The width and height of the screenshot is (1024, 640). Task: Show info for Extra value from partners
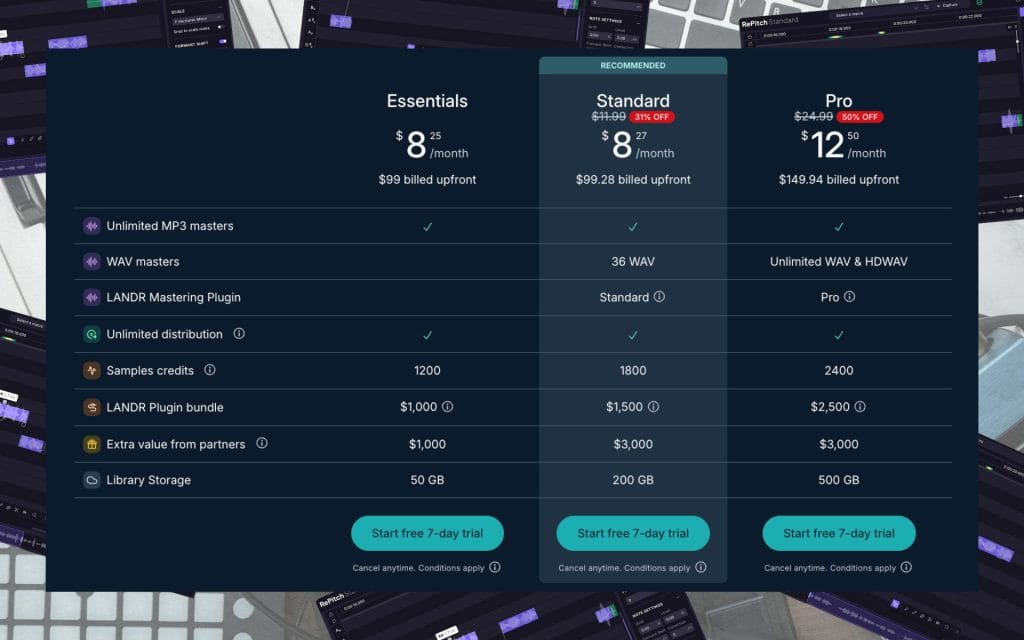[x=262, y=443]
